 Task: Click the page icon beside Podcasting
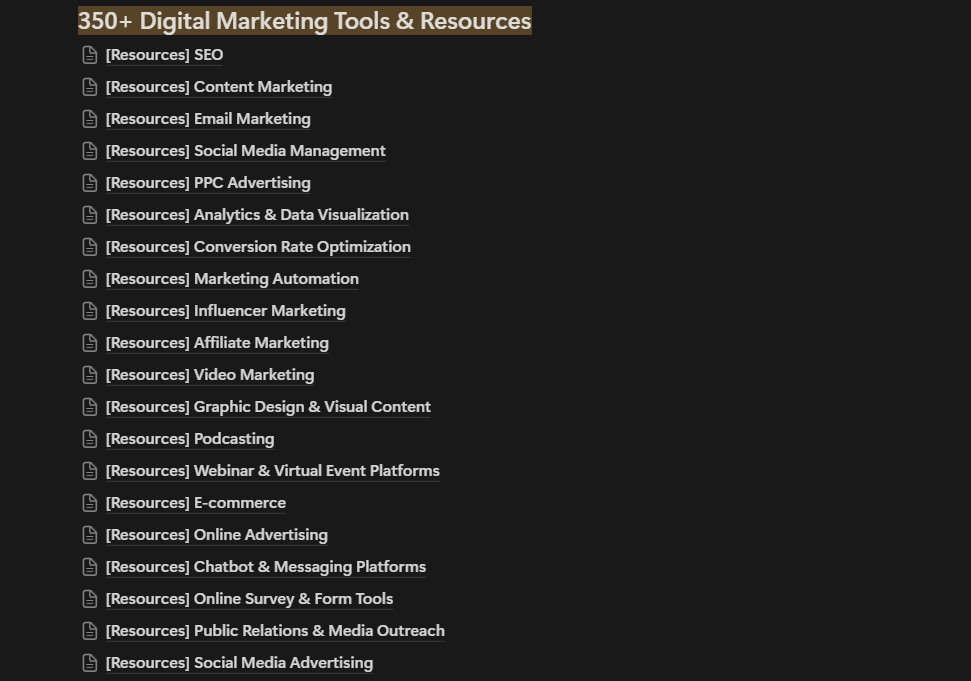pyautogui.click(x=90, y=439)
